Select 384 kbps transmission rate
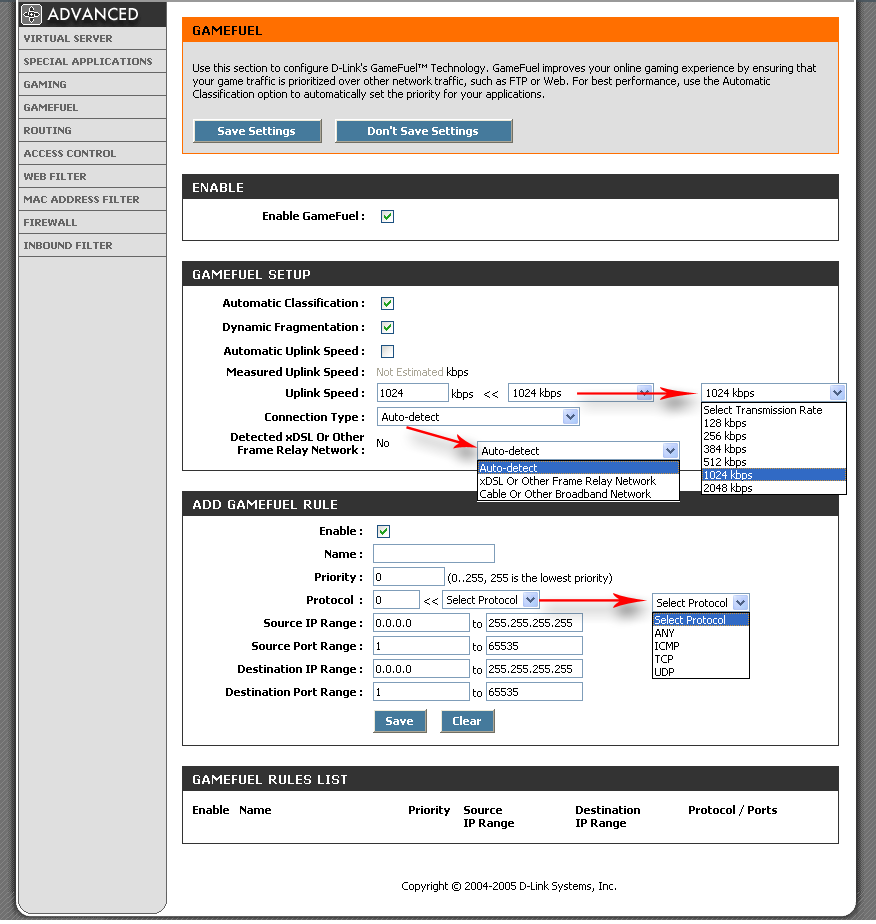 773,449
